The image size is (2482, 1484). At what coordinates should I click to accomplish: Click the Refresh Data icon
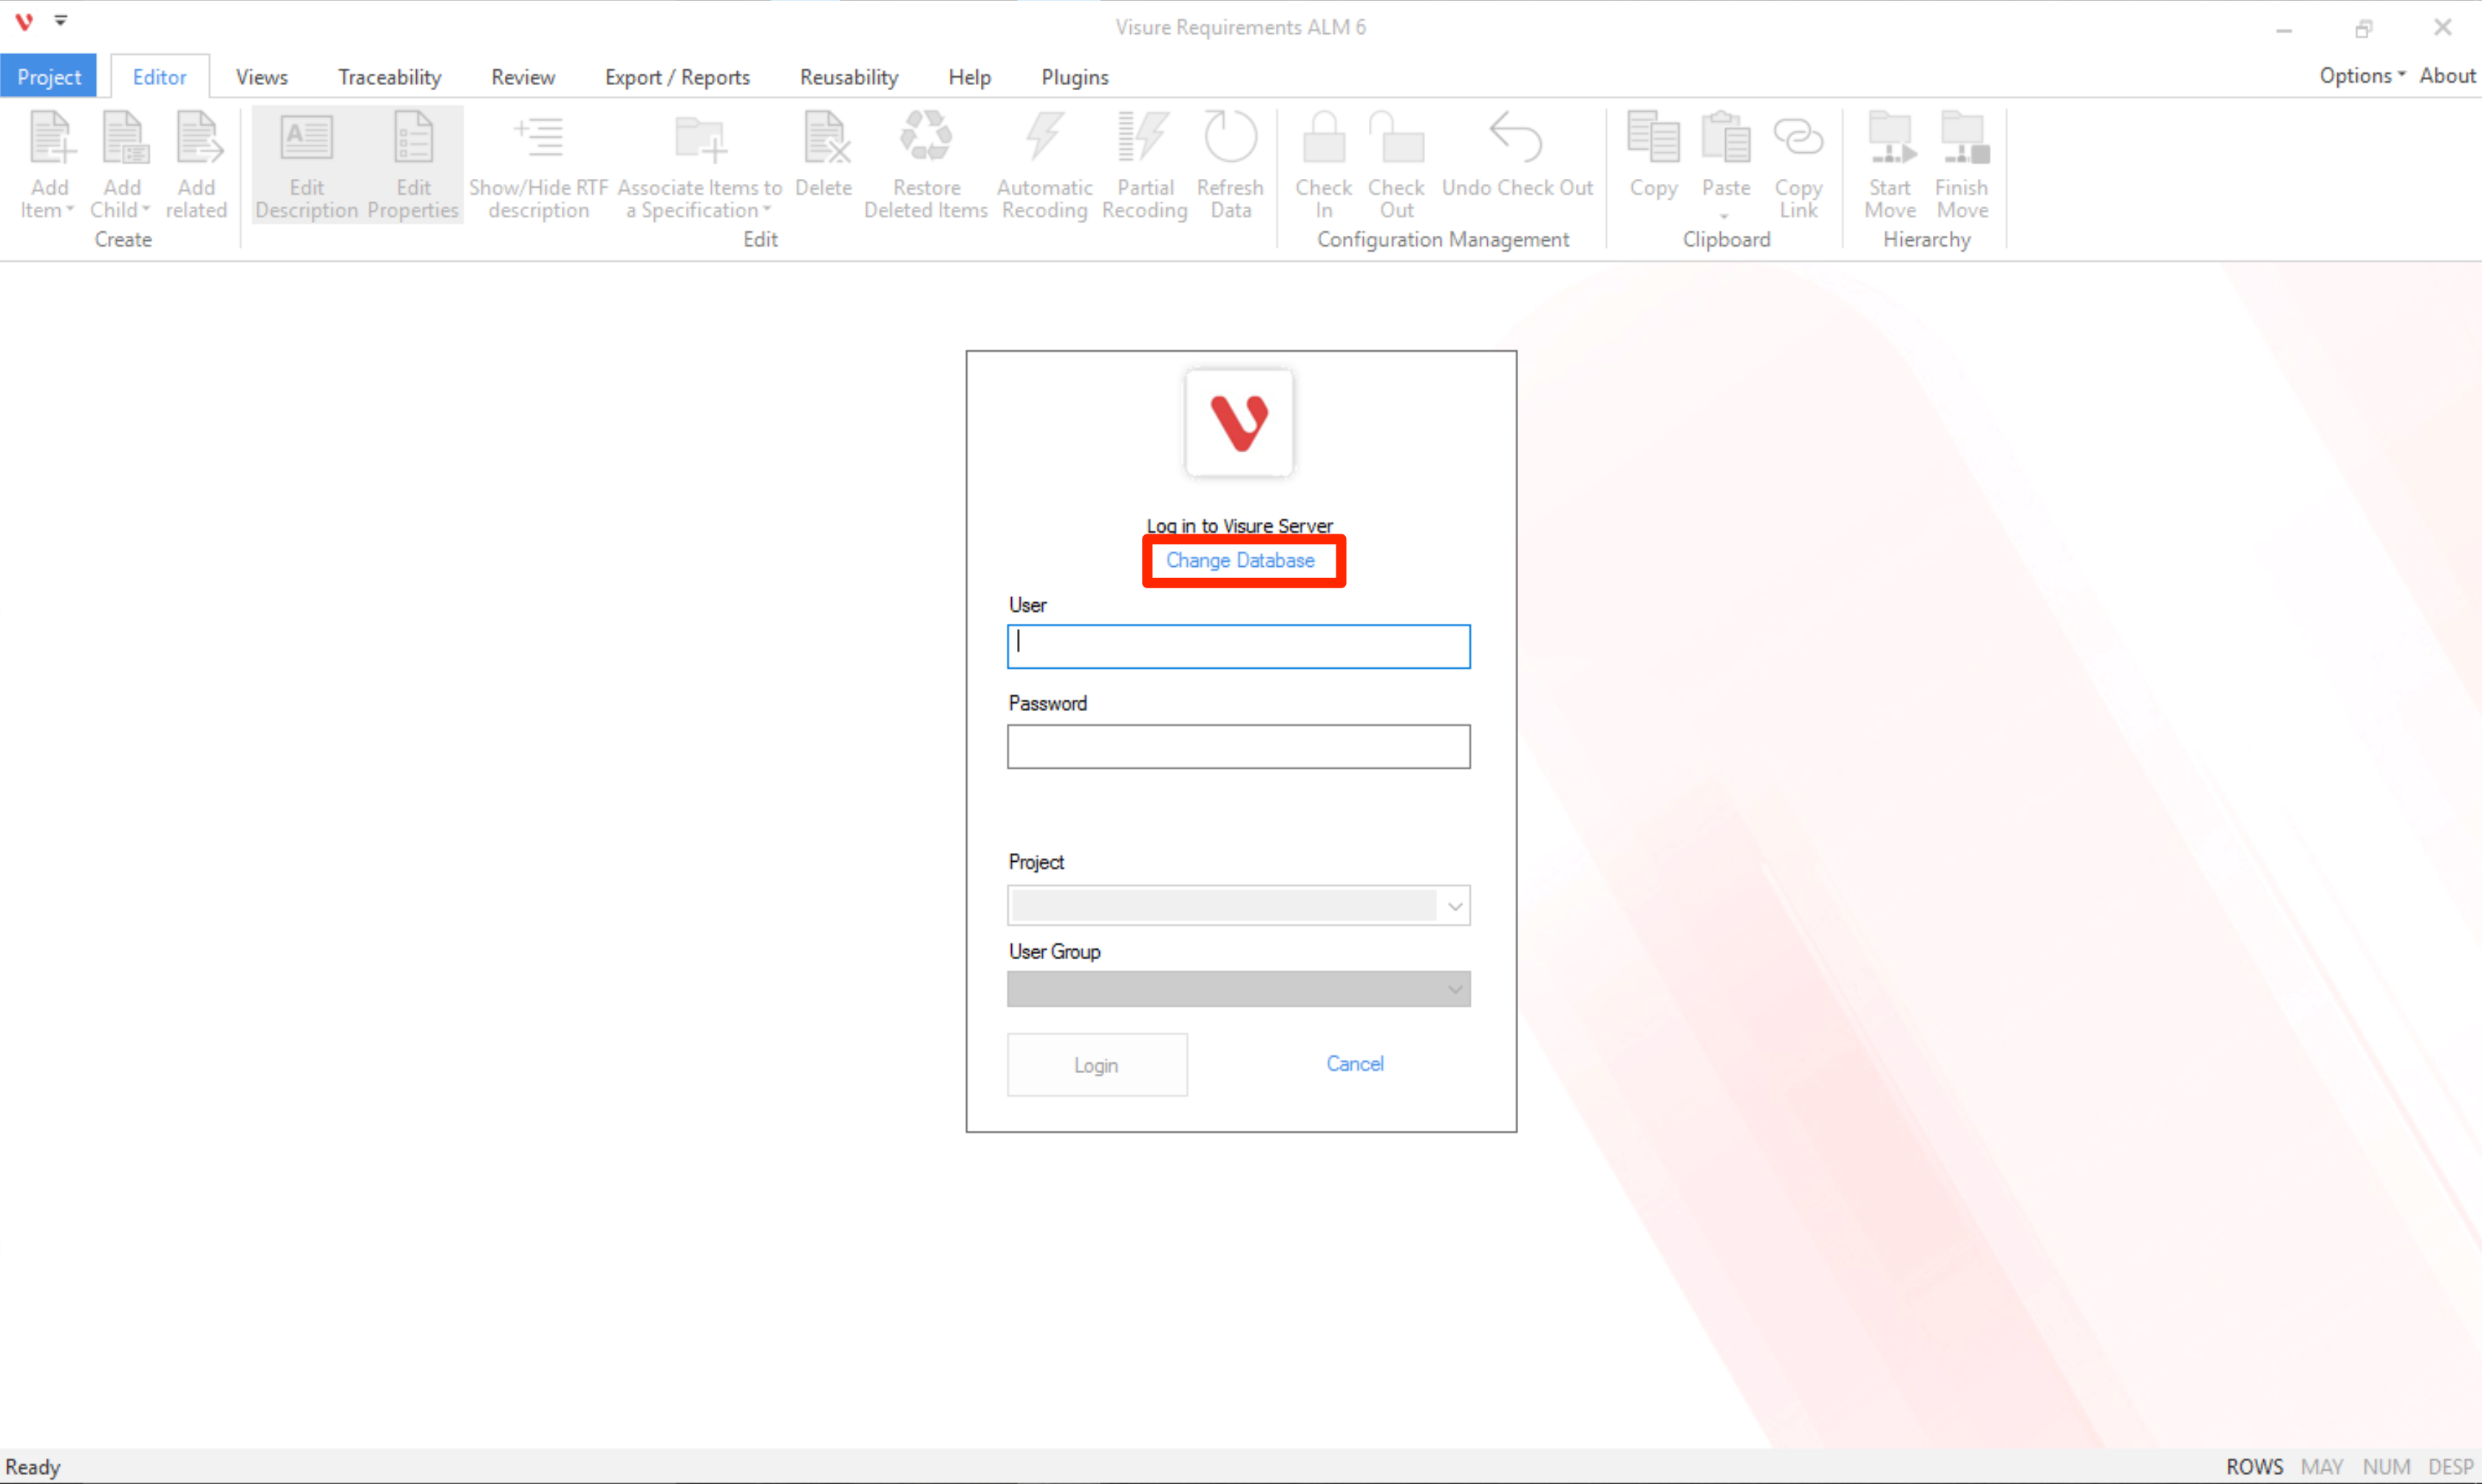point(1230,165)
